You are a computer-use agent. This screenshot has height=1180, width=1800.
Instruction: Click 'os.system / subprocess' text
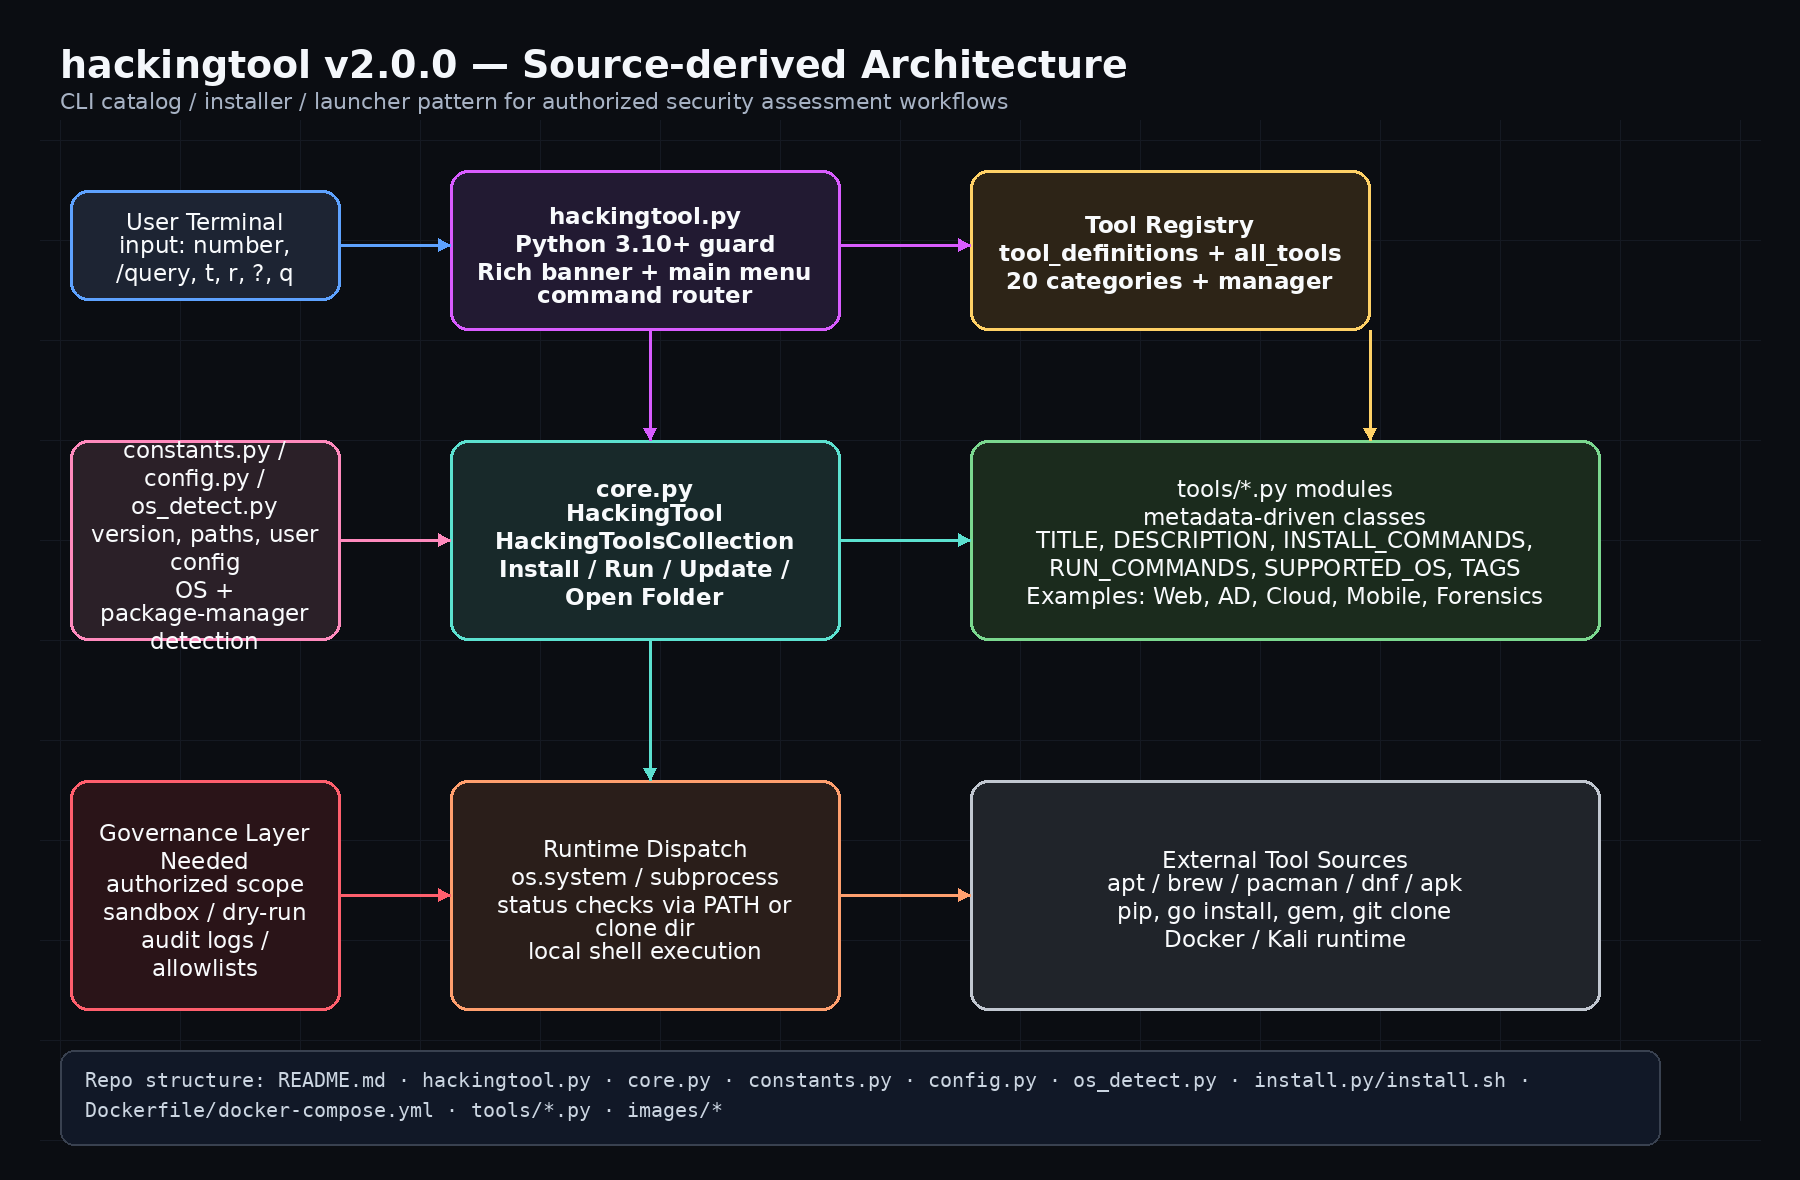644,877
